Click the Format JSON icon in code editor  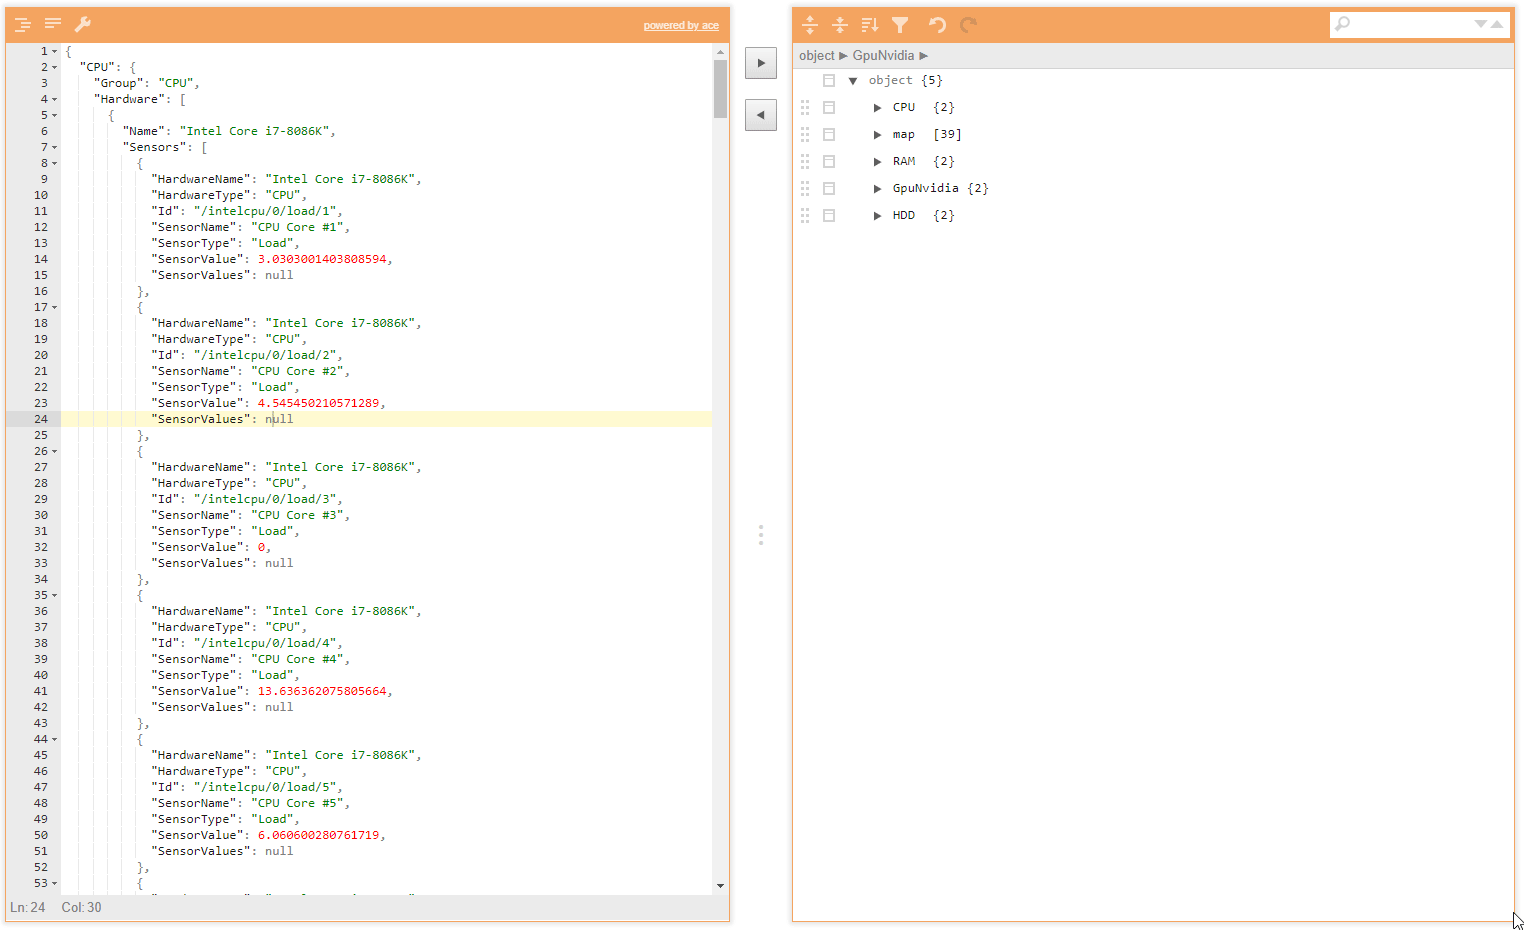[22, 24]
